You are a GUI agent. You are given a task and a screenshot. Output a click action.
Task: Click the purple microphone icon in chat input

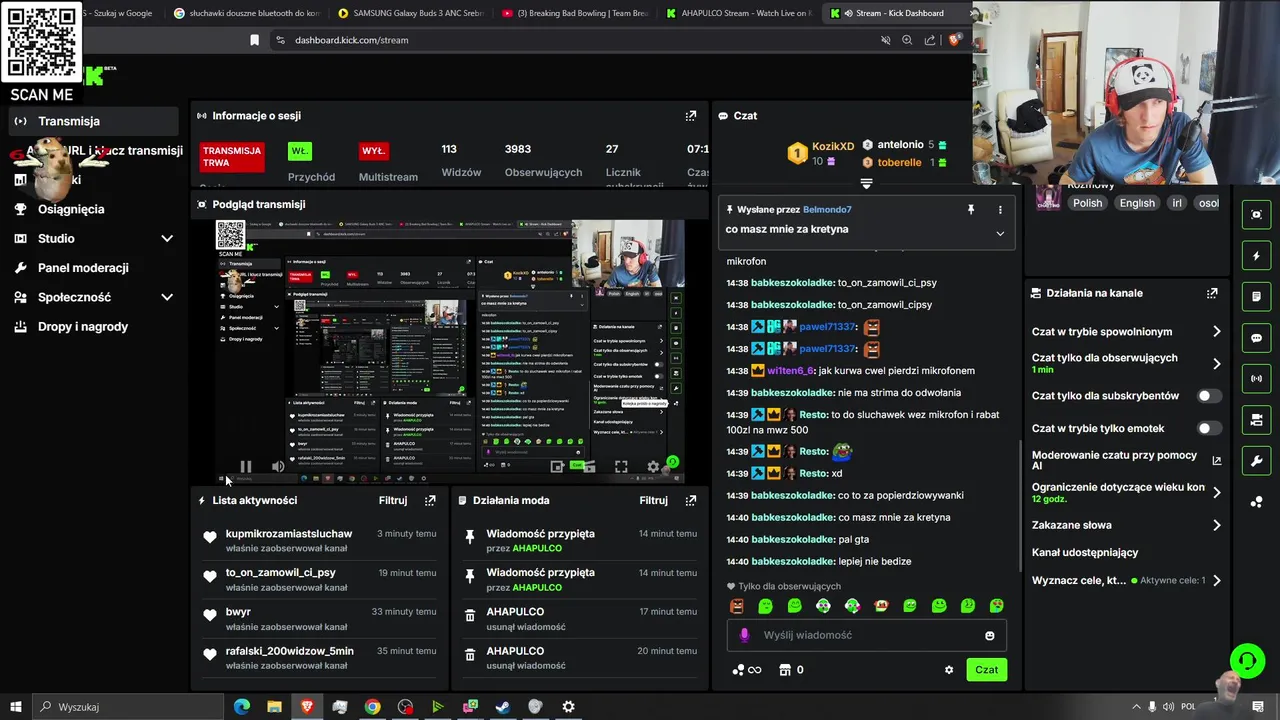[x=743, y=635]
